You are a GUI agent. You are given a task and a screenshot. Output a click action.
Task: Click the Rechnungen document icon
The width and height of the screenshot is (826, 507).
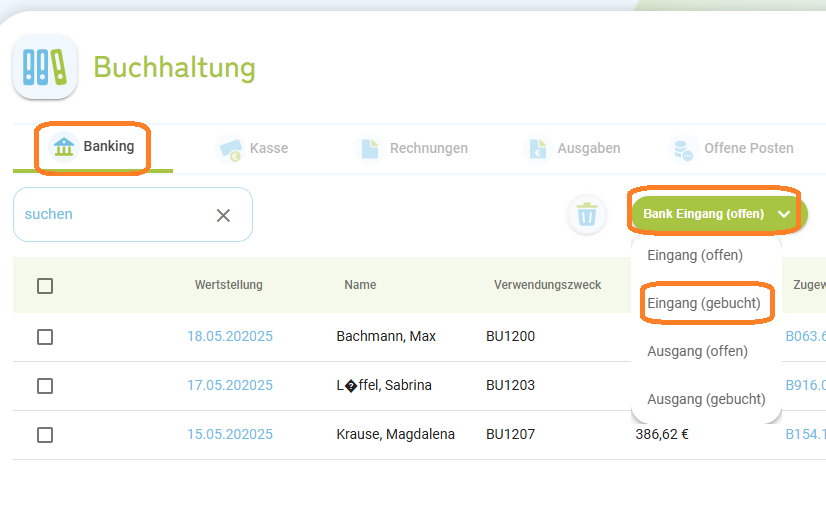click(x=370, y=149)
